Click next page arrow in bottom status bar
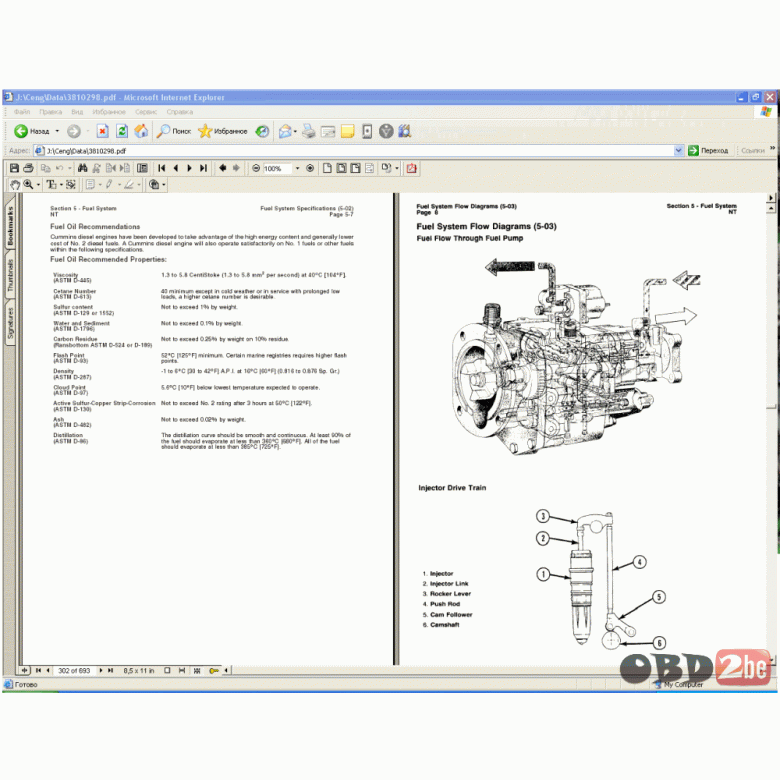This screenshot has width=780, height=780. [101, 671]
